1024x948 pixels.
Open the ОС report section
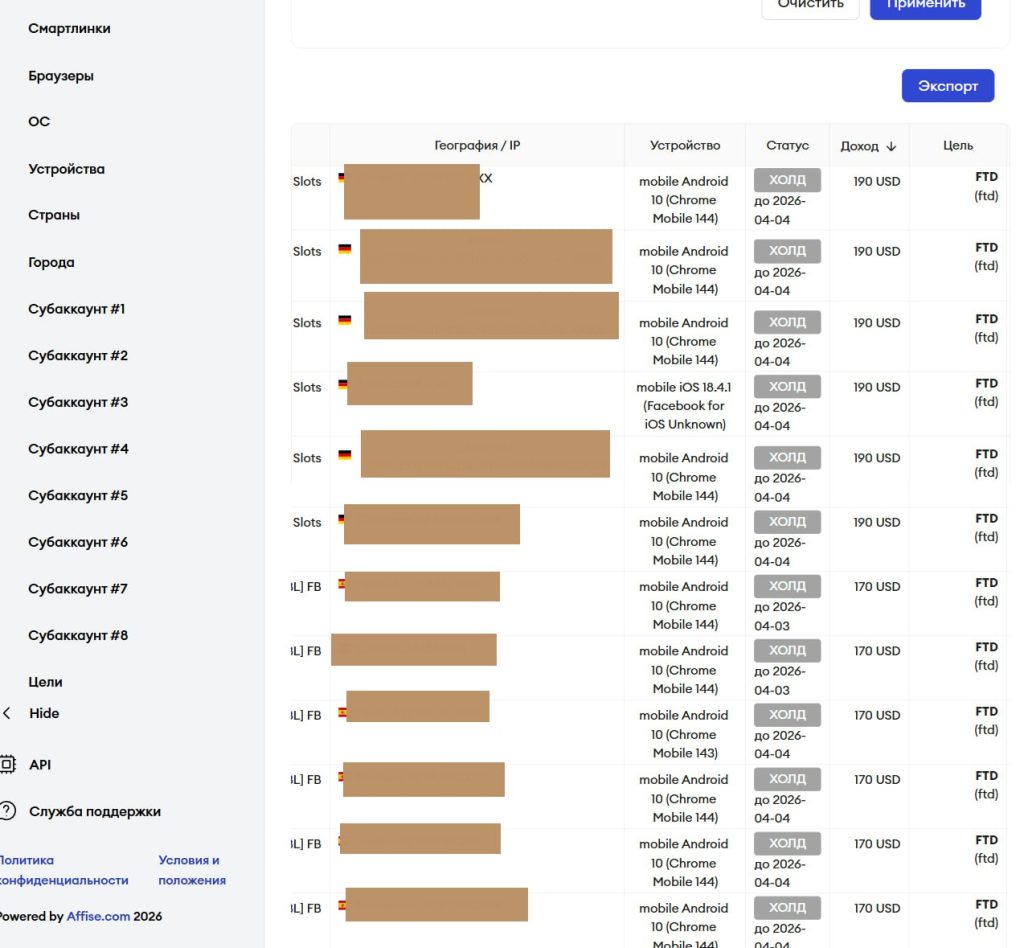pos(39,122)
